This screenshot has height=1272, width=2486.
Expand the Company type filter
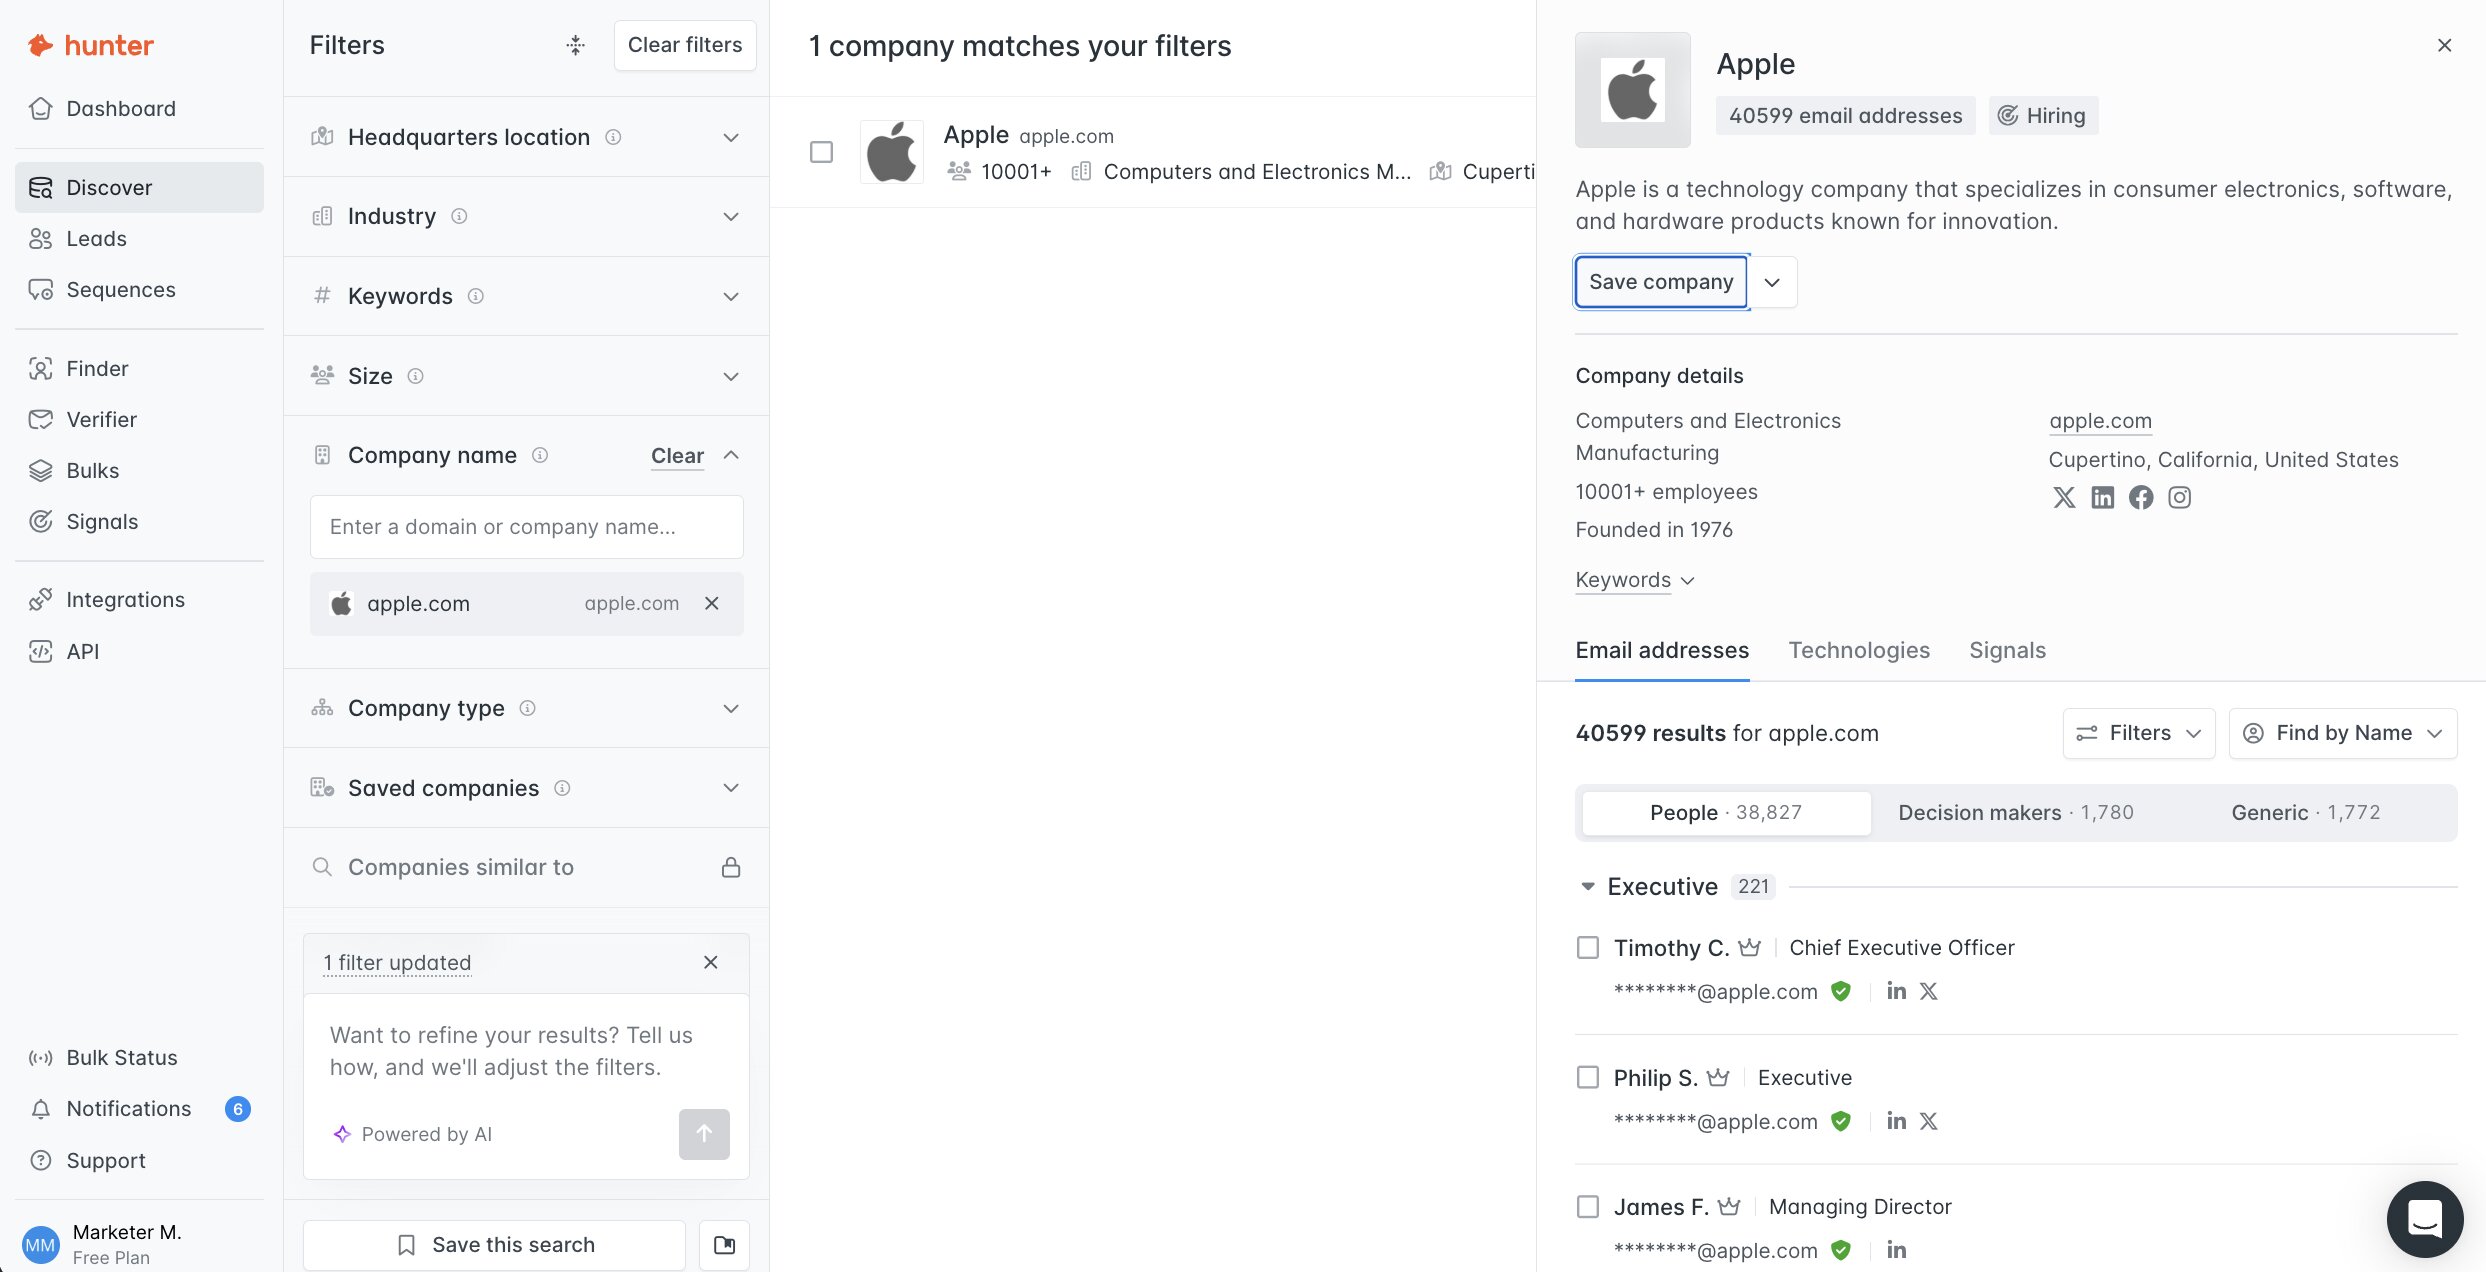click(731, 708)
